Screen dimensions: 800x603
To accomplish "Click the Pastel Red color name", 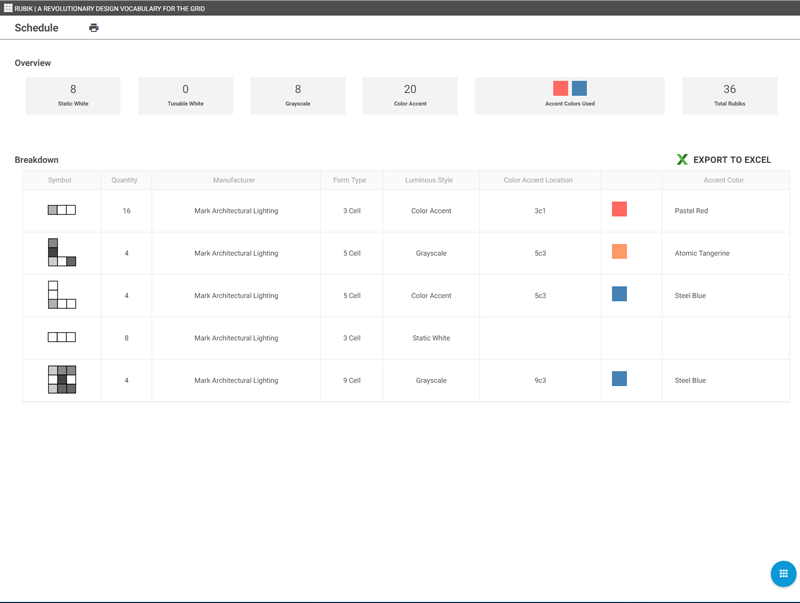I will [691, 211].
